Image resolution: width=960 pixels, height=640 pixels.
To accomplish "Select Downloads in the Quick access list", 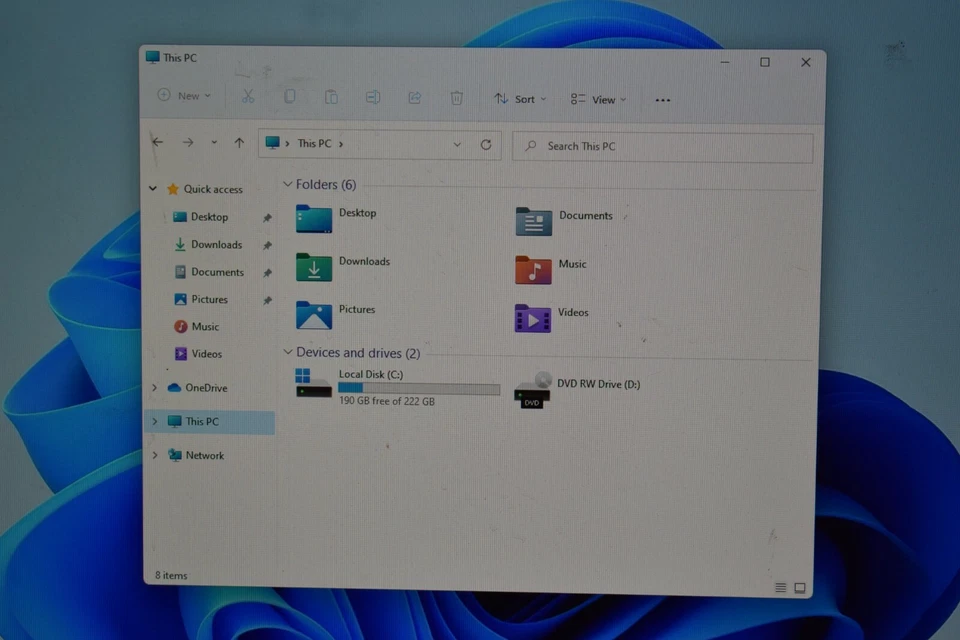I will (x=216, y=244).
